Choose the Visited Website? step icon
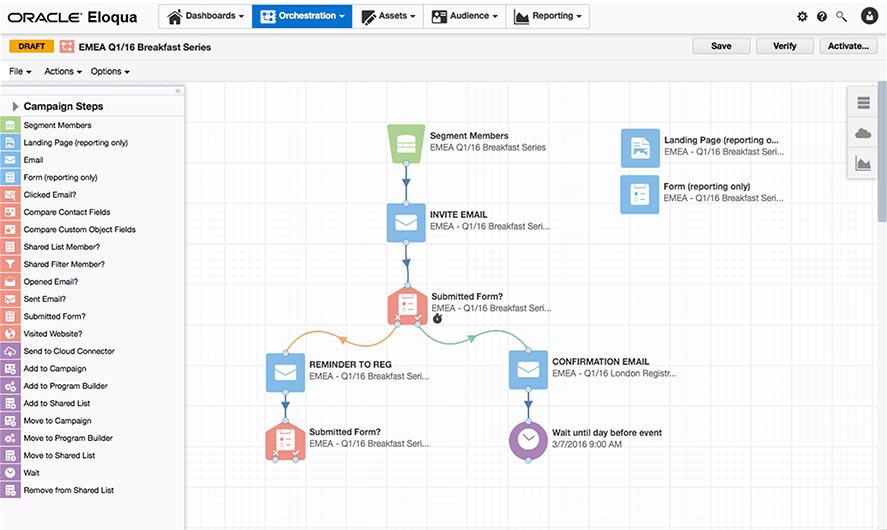Image resolution: width=887 pixels, height=530 pixels. [x=10, y=334]
